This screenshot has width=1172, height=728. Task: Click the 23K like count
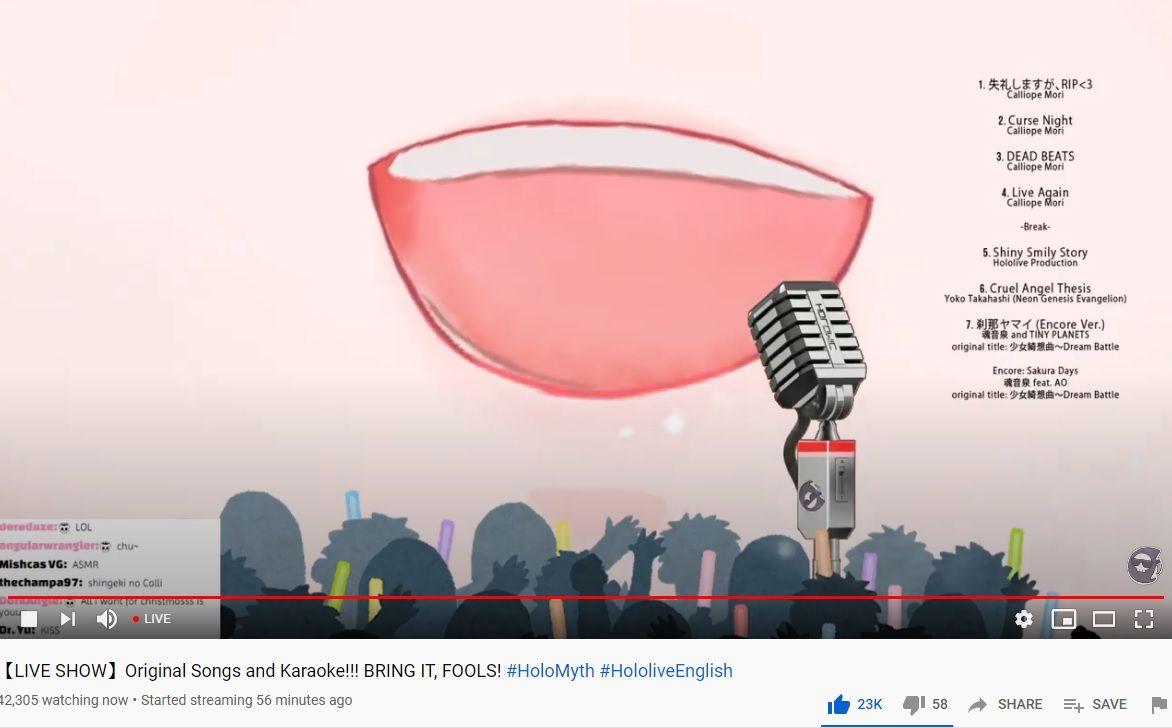(x=869, y=704)
